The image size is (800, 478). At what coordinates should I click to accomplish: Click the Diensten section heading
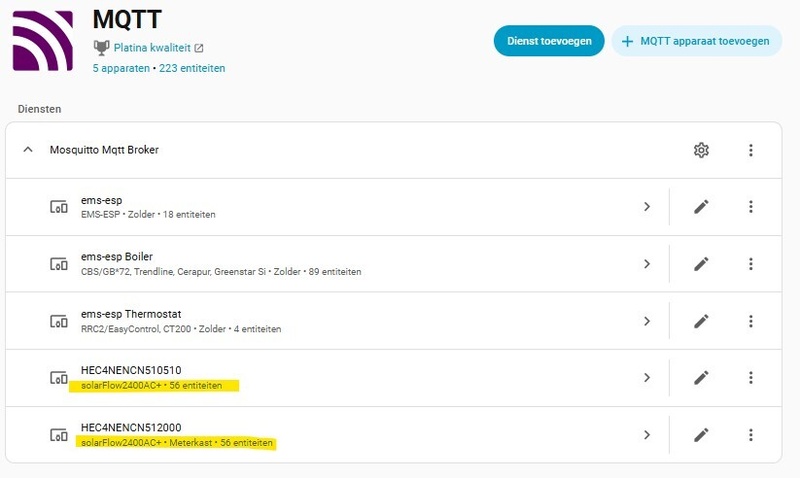(39, 109)
